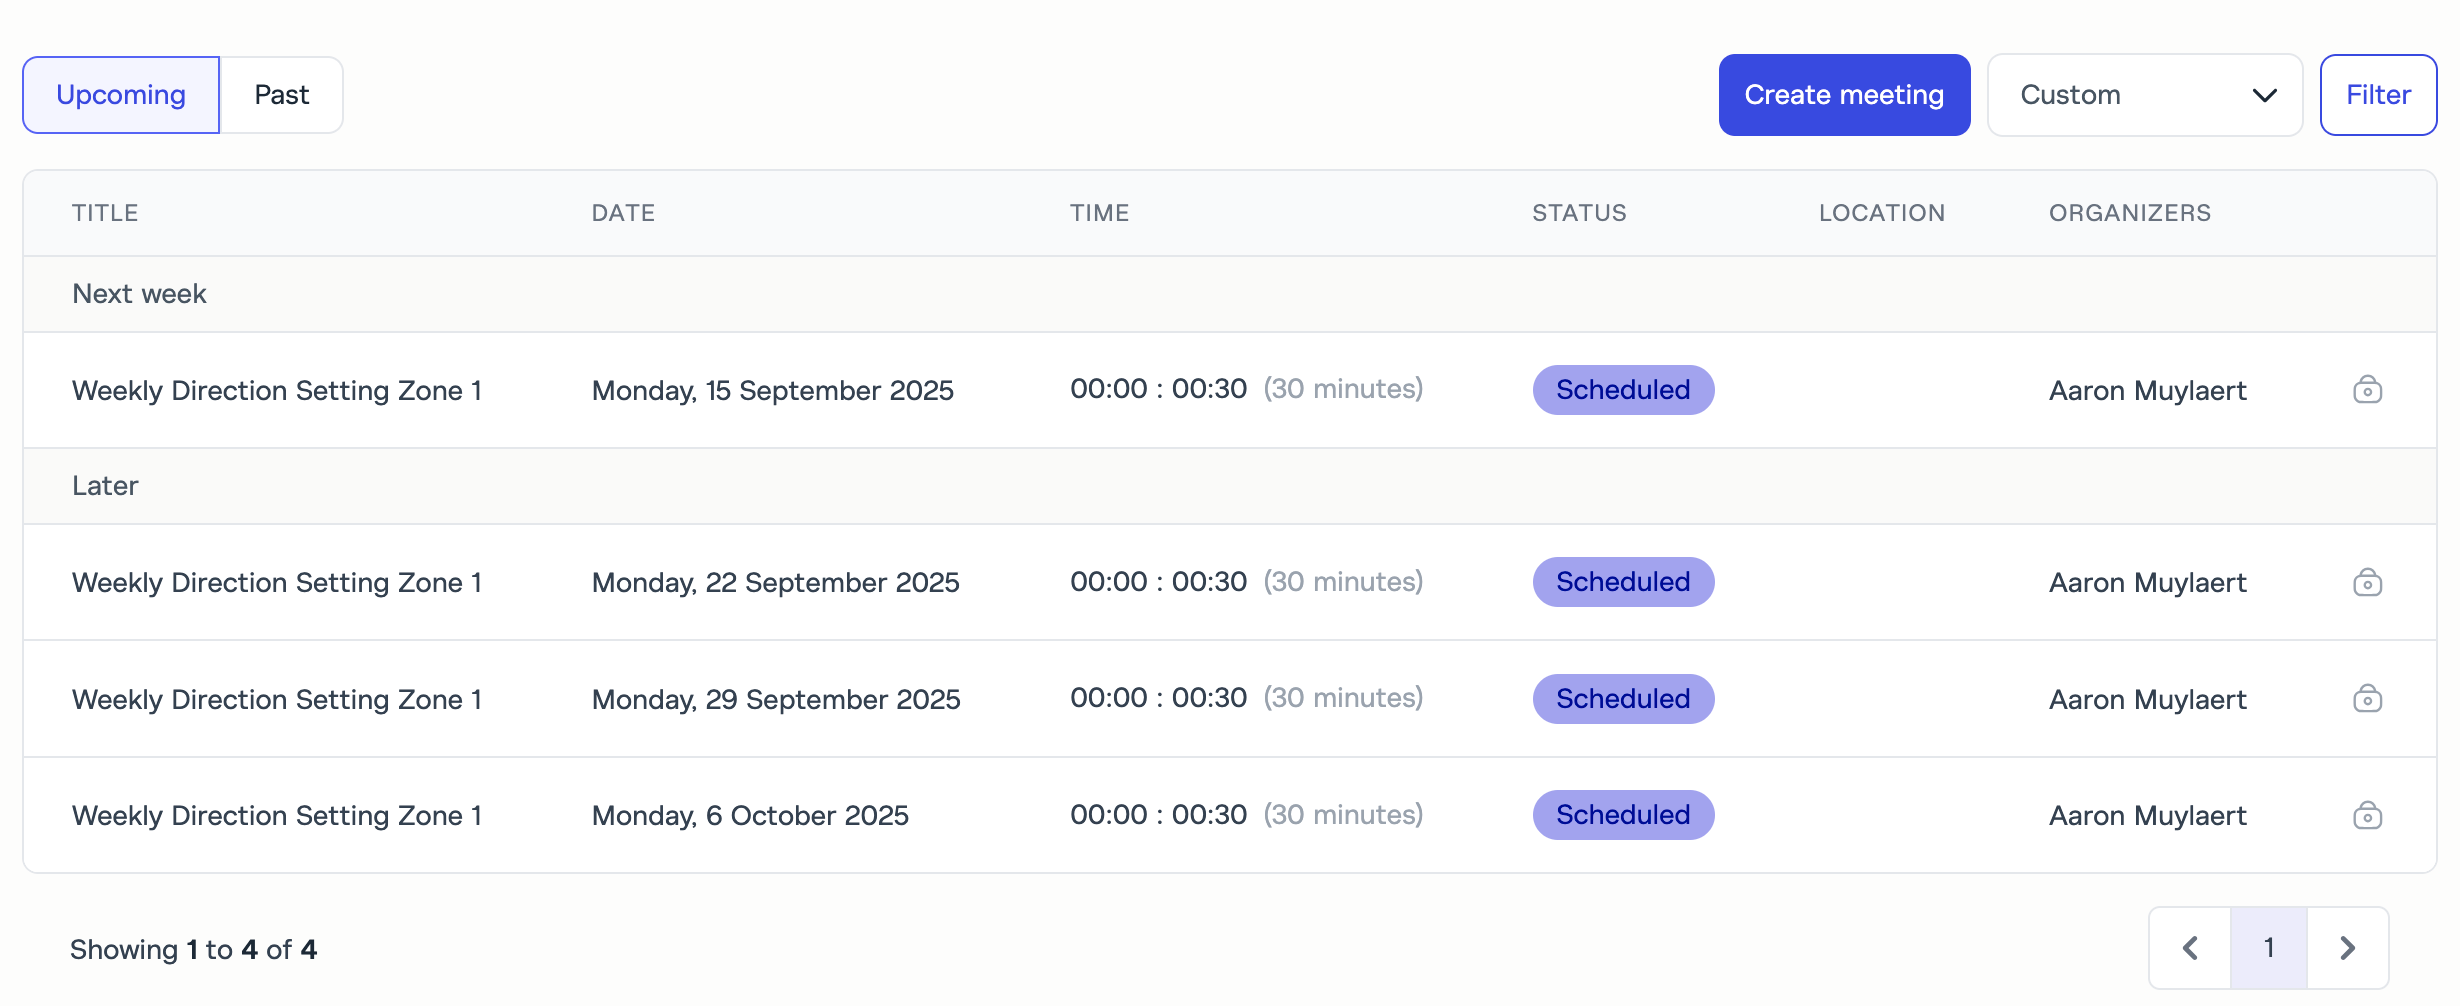Click lock icon for 15 September meeting
The height and width of the screenshot is (1006, 2460).
tap(2367, 390)
